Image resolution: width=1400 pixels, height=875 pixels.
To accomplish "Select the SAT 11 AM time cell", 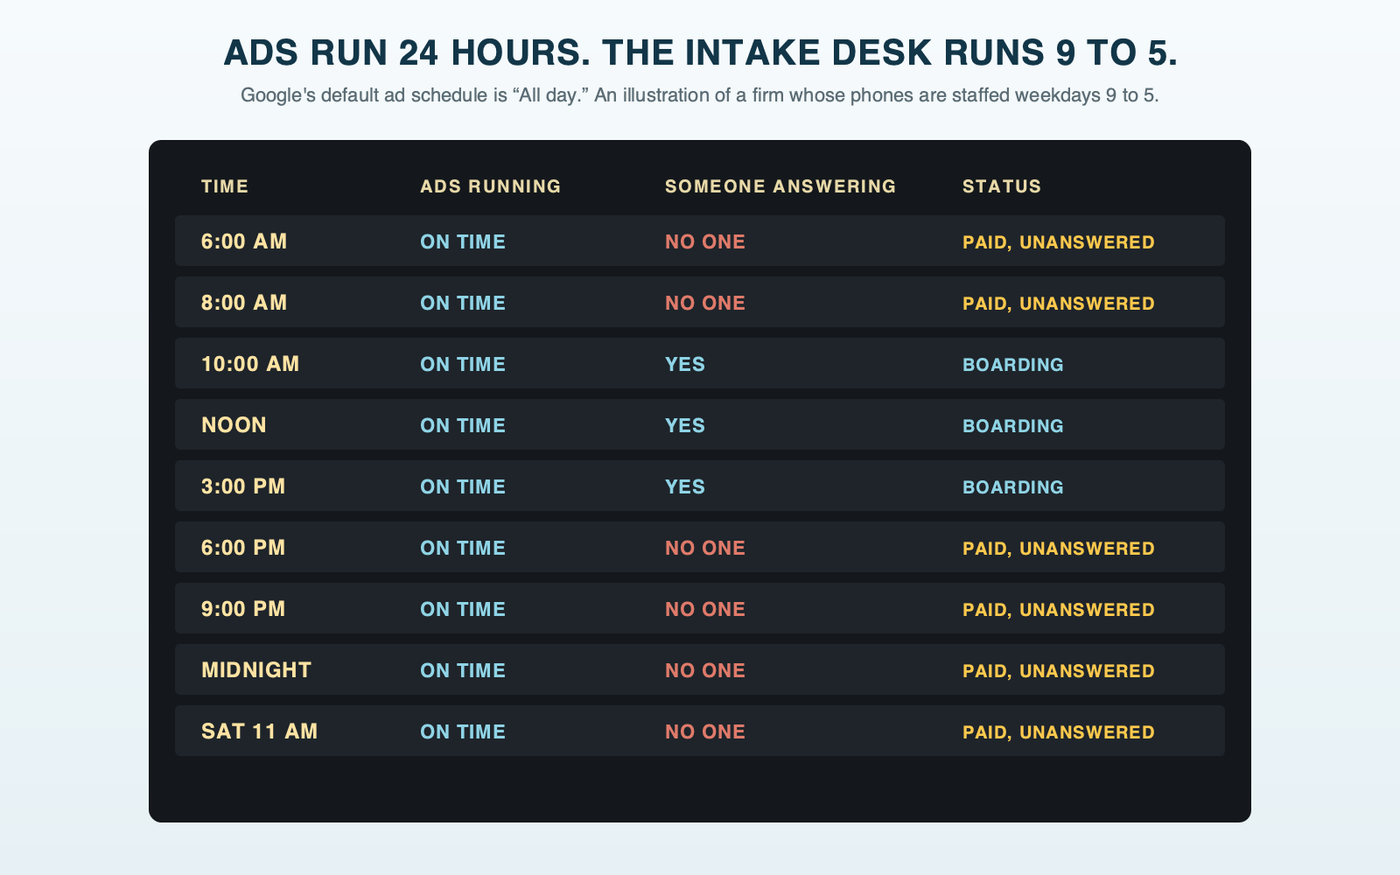I will [260, 731].
